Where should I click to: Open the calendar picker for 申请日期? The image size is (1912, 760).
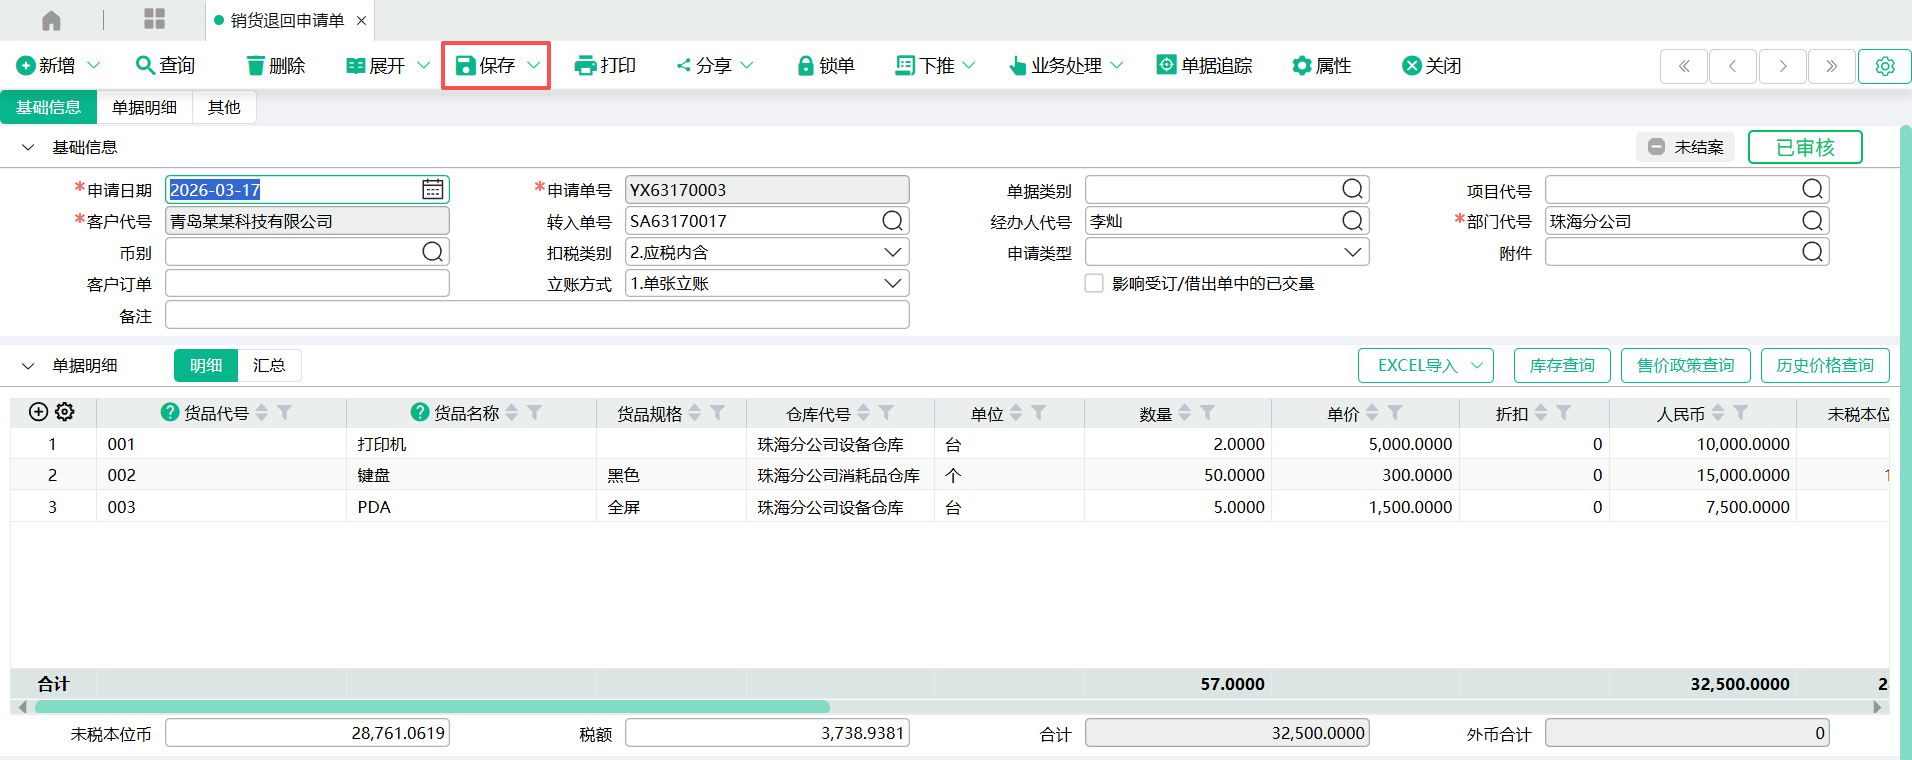[x=432, y=190]
